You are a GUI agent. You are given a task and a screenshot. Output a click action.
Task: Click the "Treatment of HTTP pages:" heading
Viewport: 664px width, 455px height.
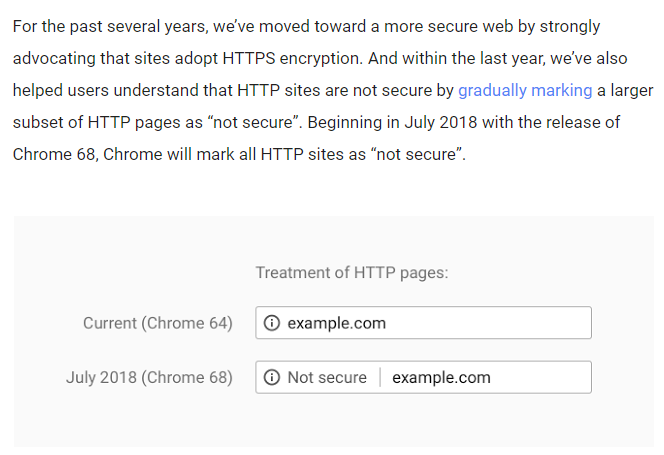coord(352,272)
